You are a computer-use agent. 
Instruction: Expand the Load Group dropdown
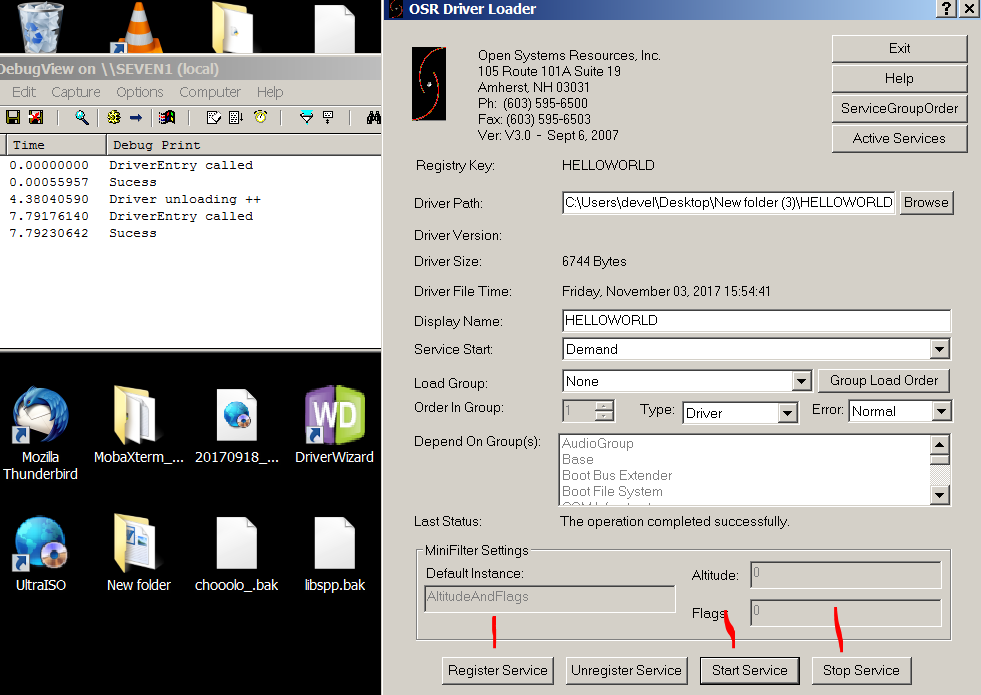(800, 382)
